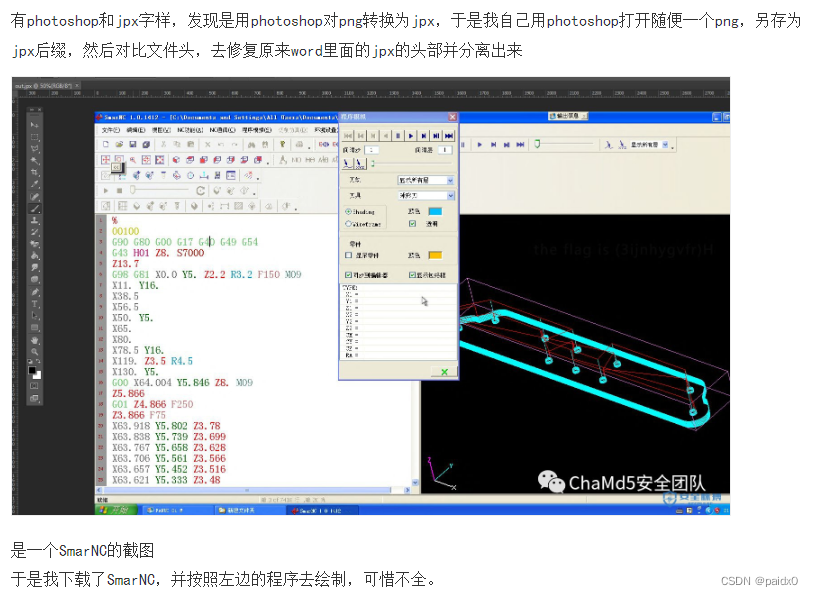Open SmarNC 编辑(E) menu
813x596 pixels.
point(136,130)
